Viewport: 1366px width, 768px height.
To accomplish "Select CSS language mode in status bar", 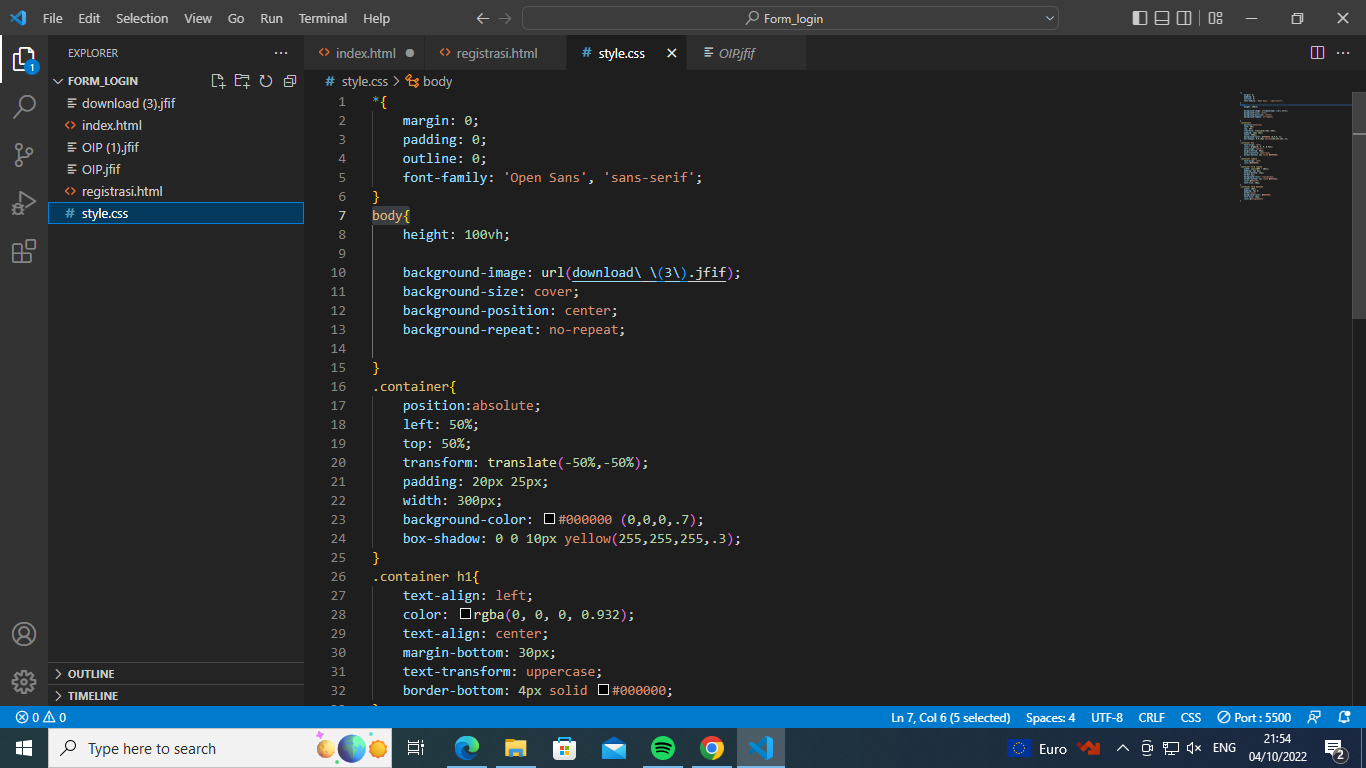I will pos(1190,717).
